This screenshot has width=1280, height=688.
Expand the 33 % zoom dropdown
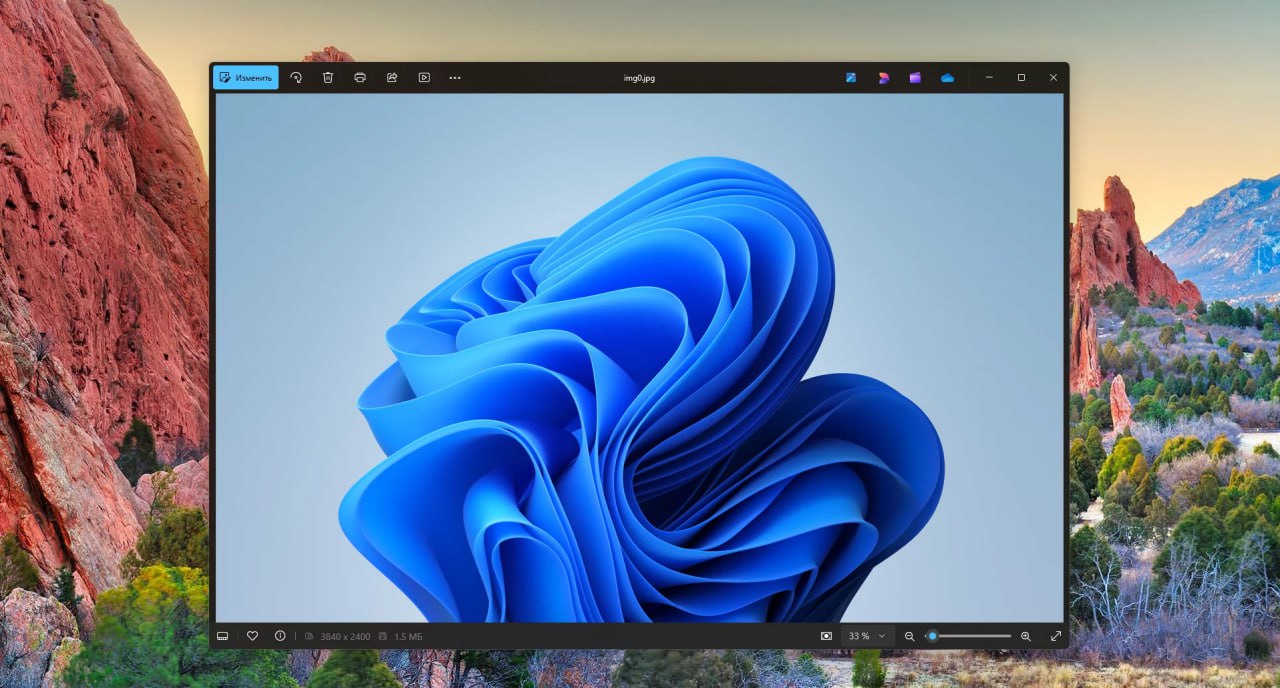867,636
